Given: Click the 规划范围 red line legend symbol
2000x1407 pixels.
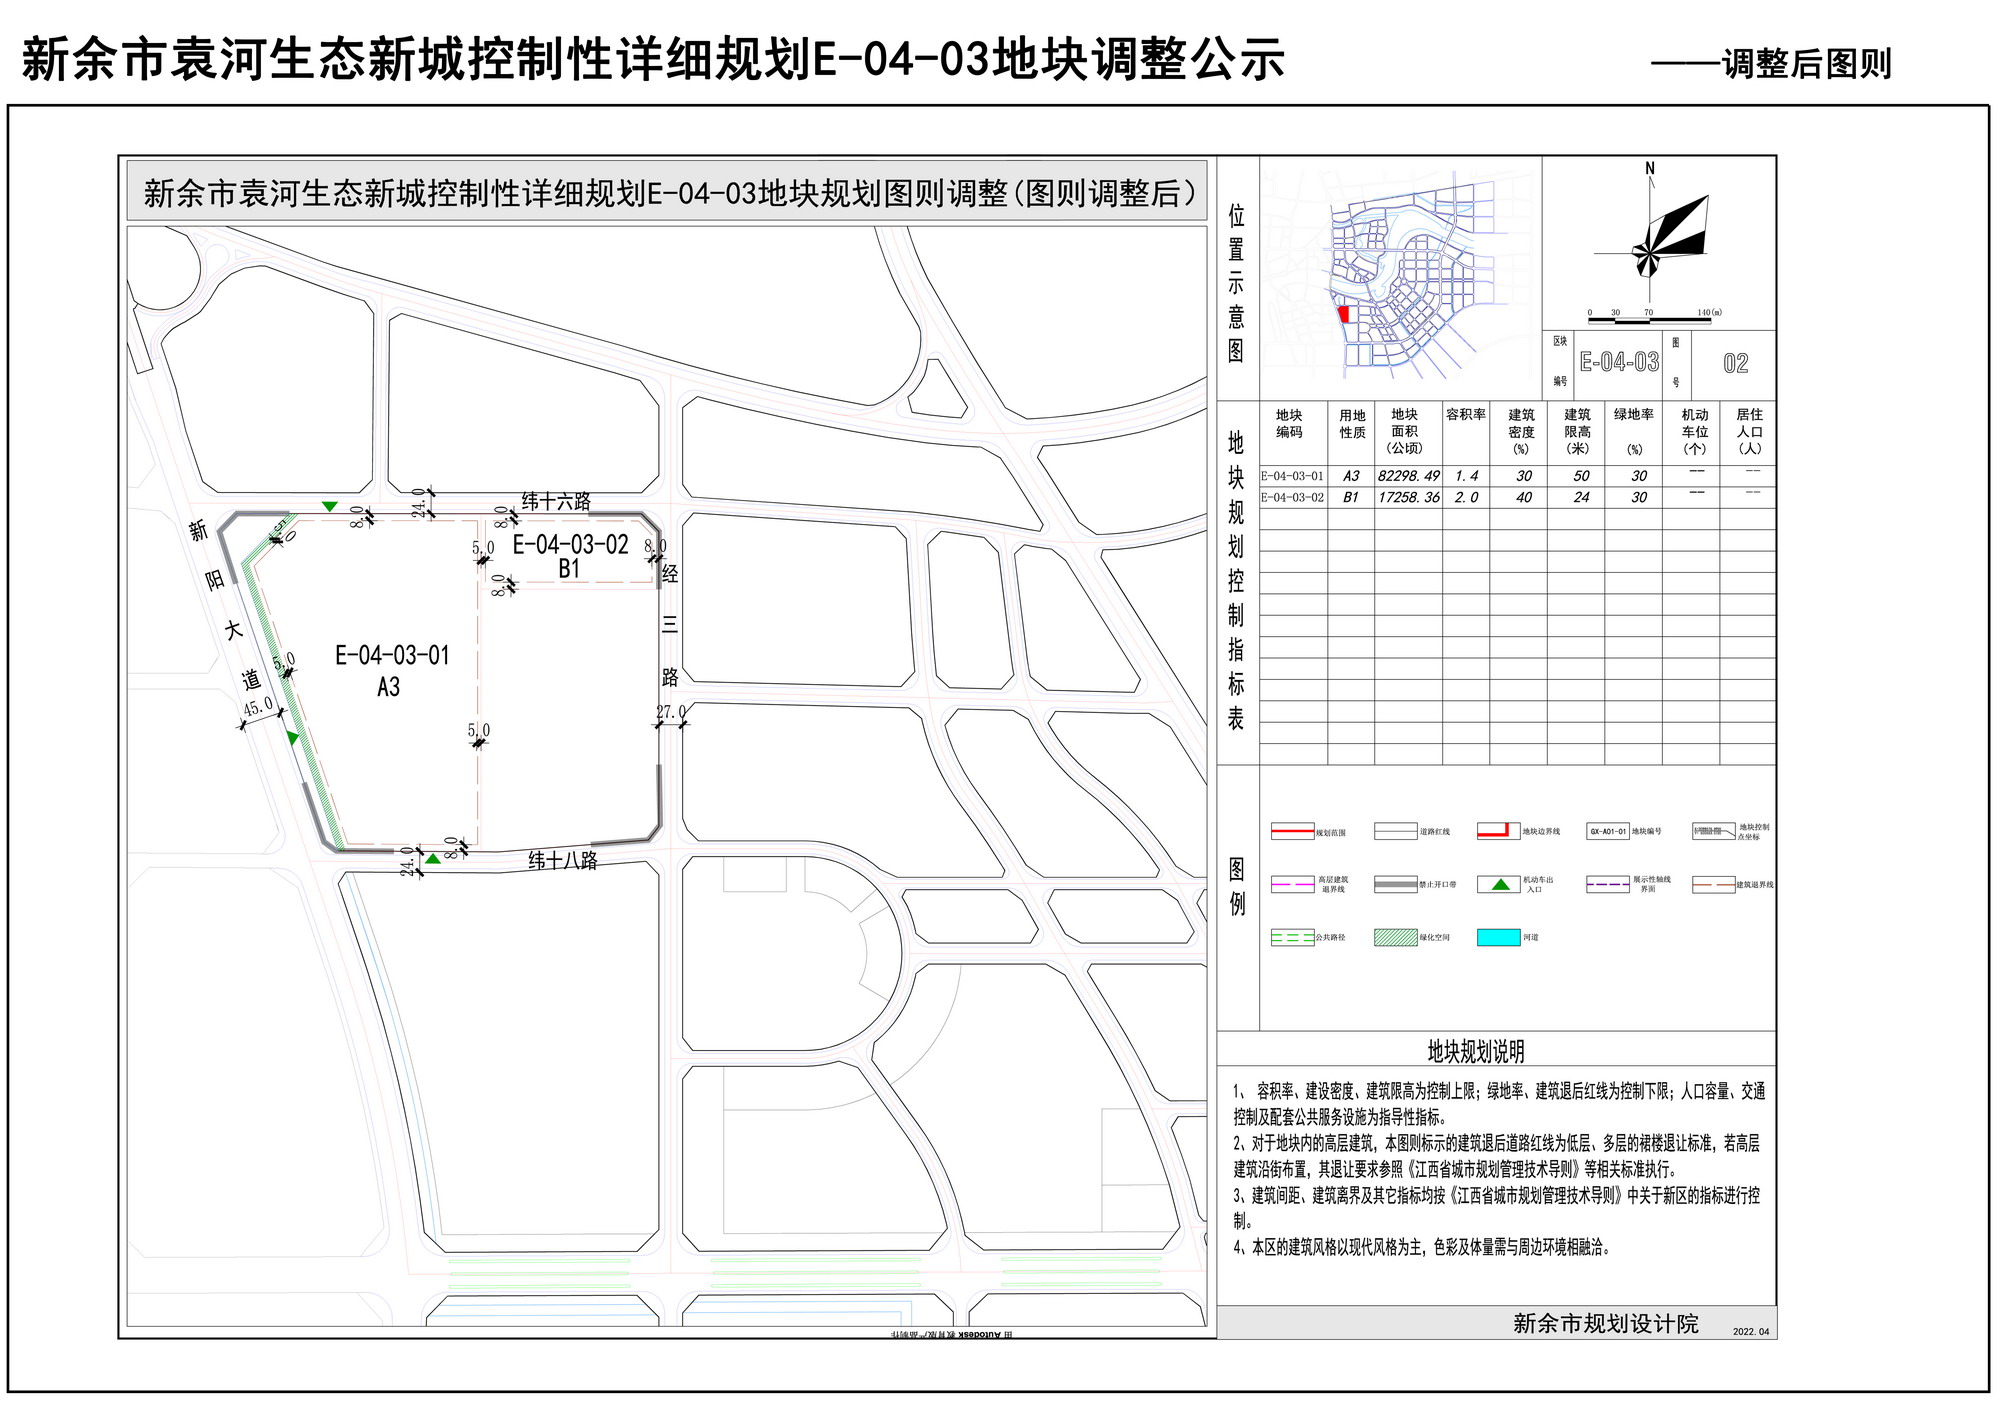Looking at the screenshot, I should (x=1292, y=831).
